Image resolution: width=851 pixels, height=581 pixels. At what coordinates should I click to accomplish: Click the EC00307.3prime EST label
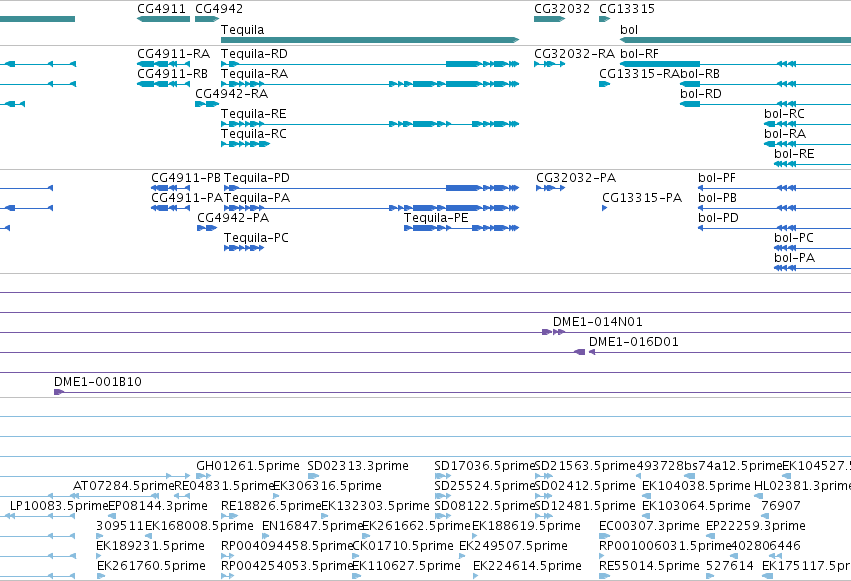tap(649, 527)
